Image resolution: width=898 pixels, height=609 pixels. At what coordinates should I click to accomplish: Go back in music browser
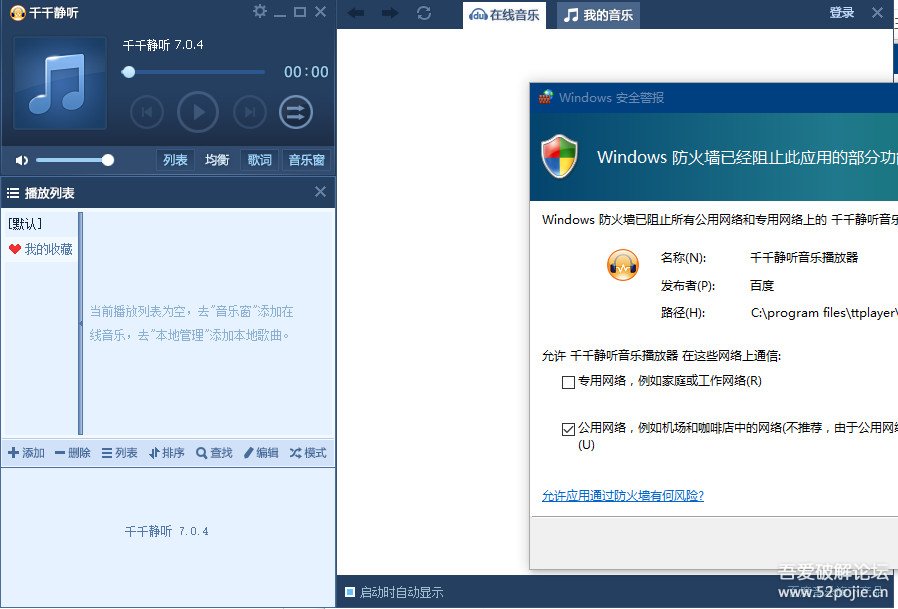(356, 13)
